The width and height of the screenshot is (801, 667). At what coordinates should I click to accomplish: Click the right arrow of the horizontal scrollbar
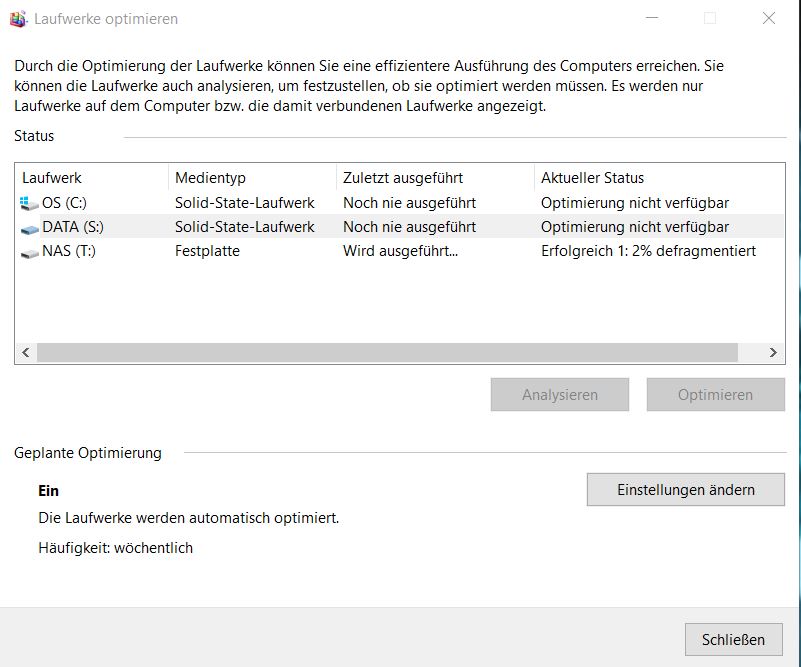[771, 352]
